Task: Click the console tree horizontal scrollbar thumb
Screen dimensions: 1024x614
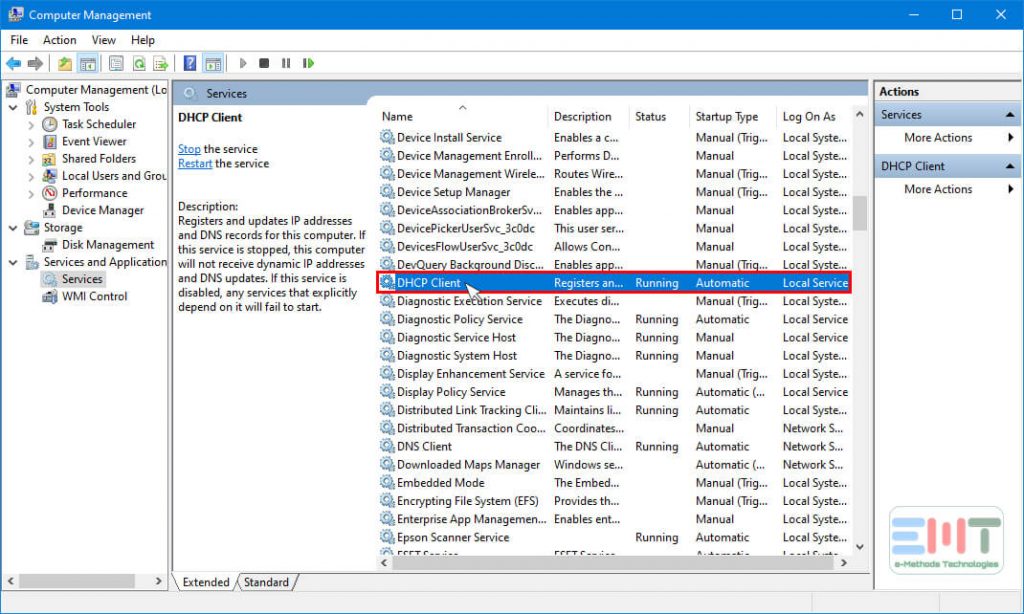Action: [x=76, y=581]
